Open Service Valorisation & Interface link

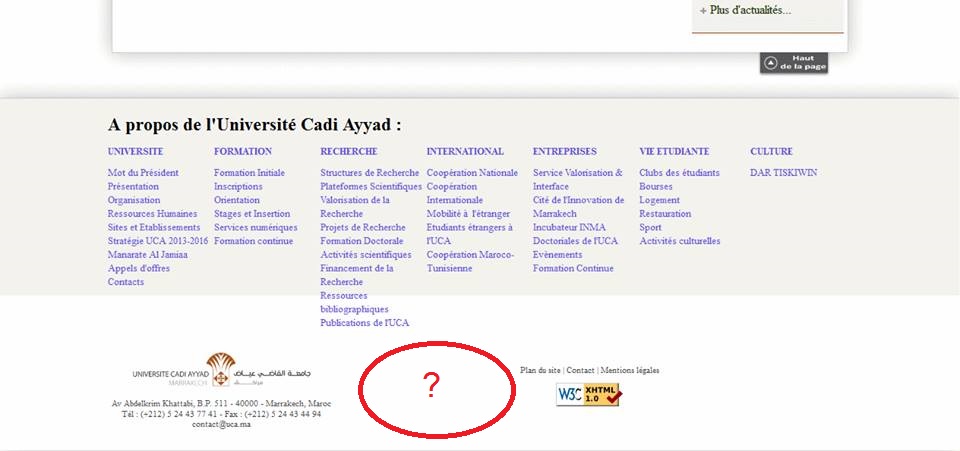(x=578, y=179)
